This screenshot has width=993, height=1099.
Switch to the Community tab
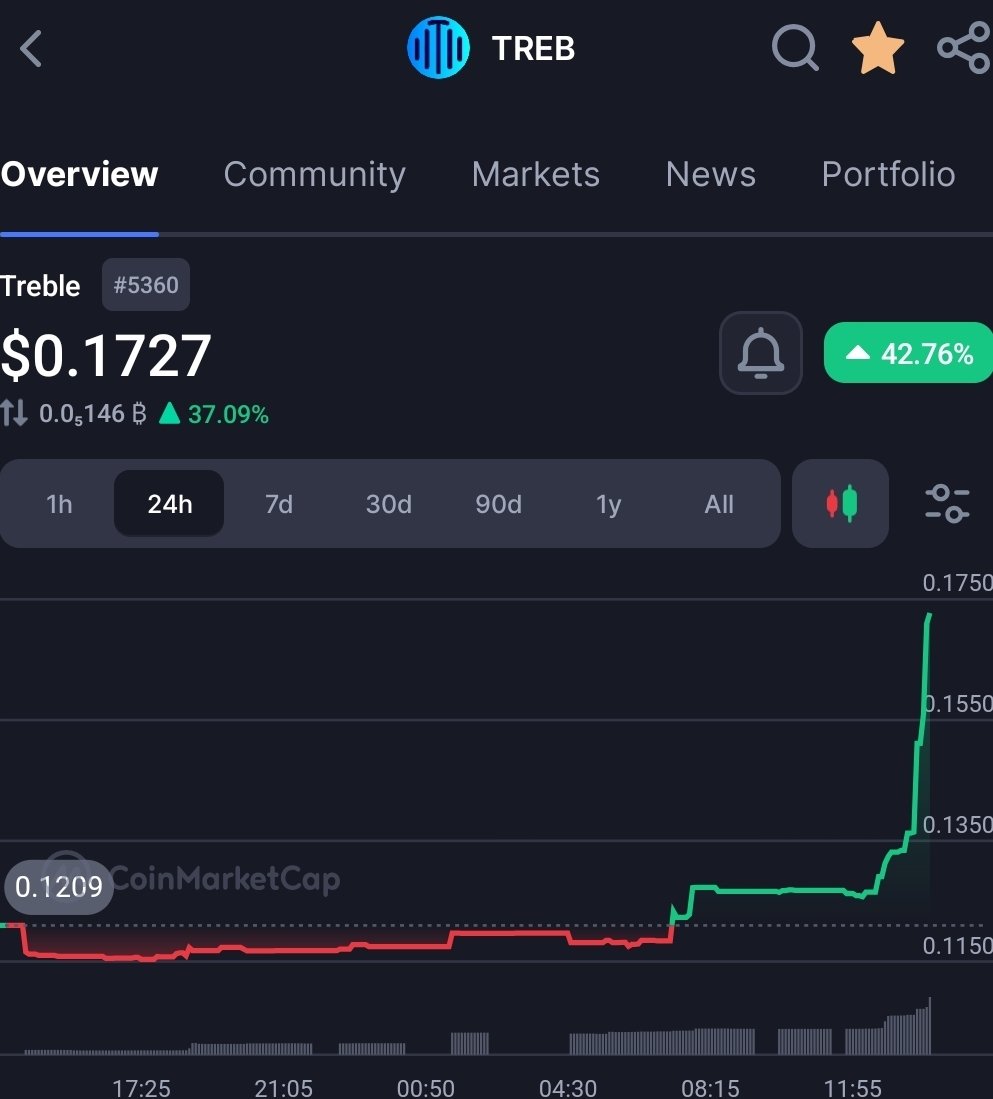[x=315, y=174]
